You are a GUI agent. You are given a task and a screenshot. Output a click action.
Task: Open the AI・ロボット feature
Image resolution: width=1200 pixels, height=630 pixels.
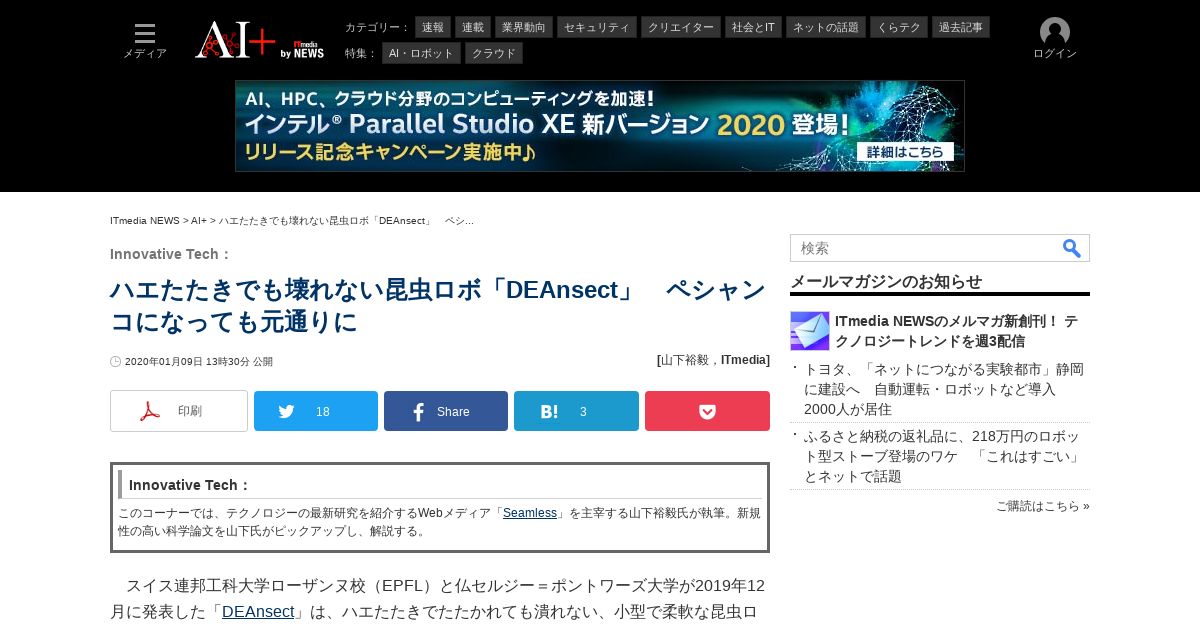pos(421,53)
